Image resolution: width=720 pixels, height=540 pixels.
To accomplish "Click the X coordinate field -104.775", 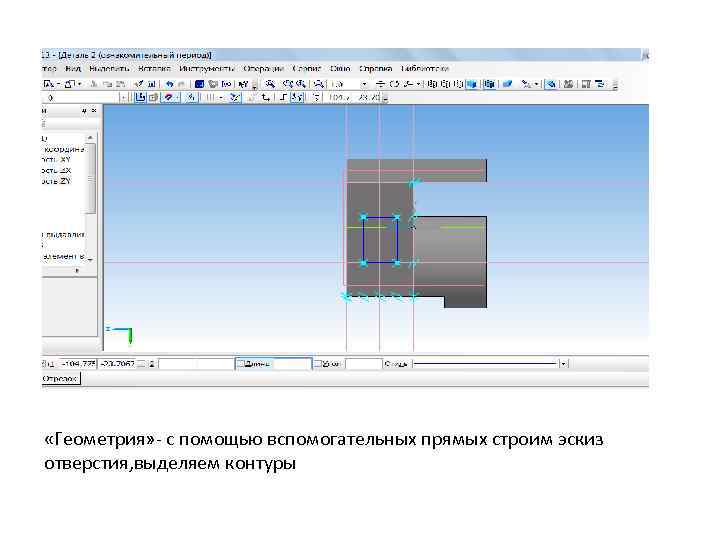I will (x=78, y=364).
